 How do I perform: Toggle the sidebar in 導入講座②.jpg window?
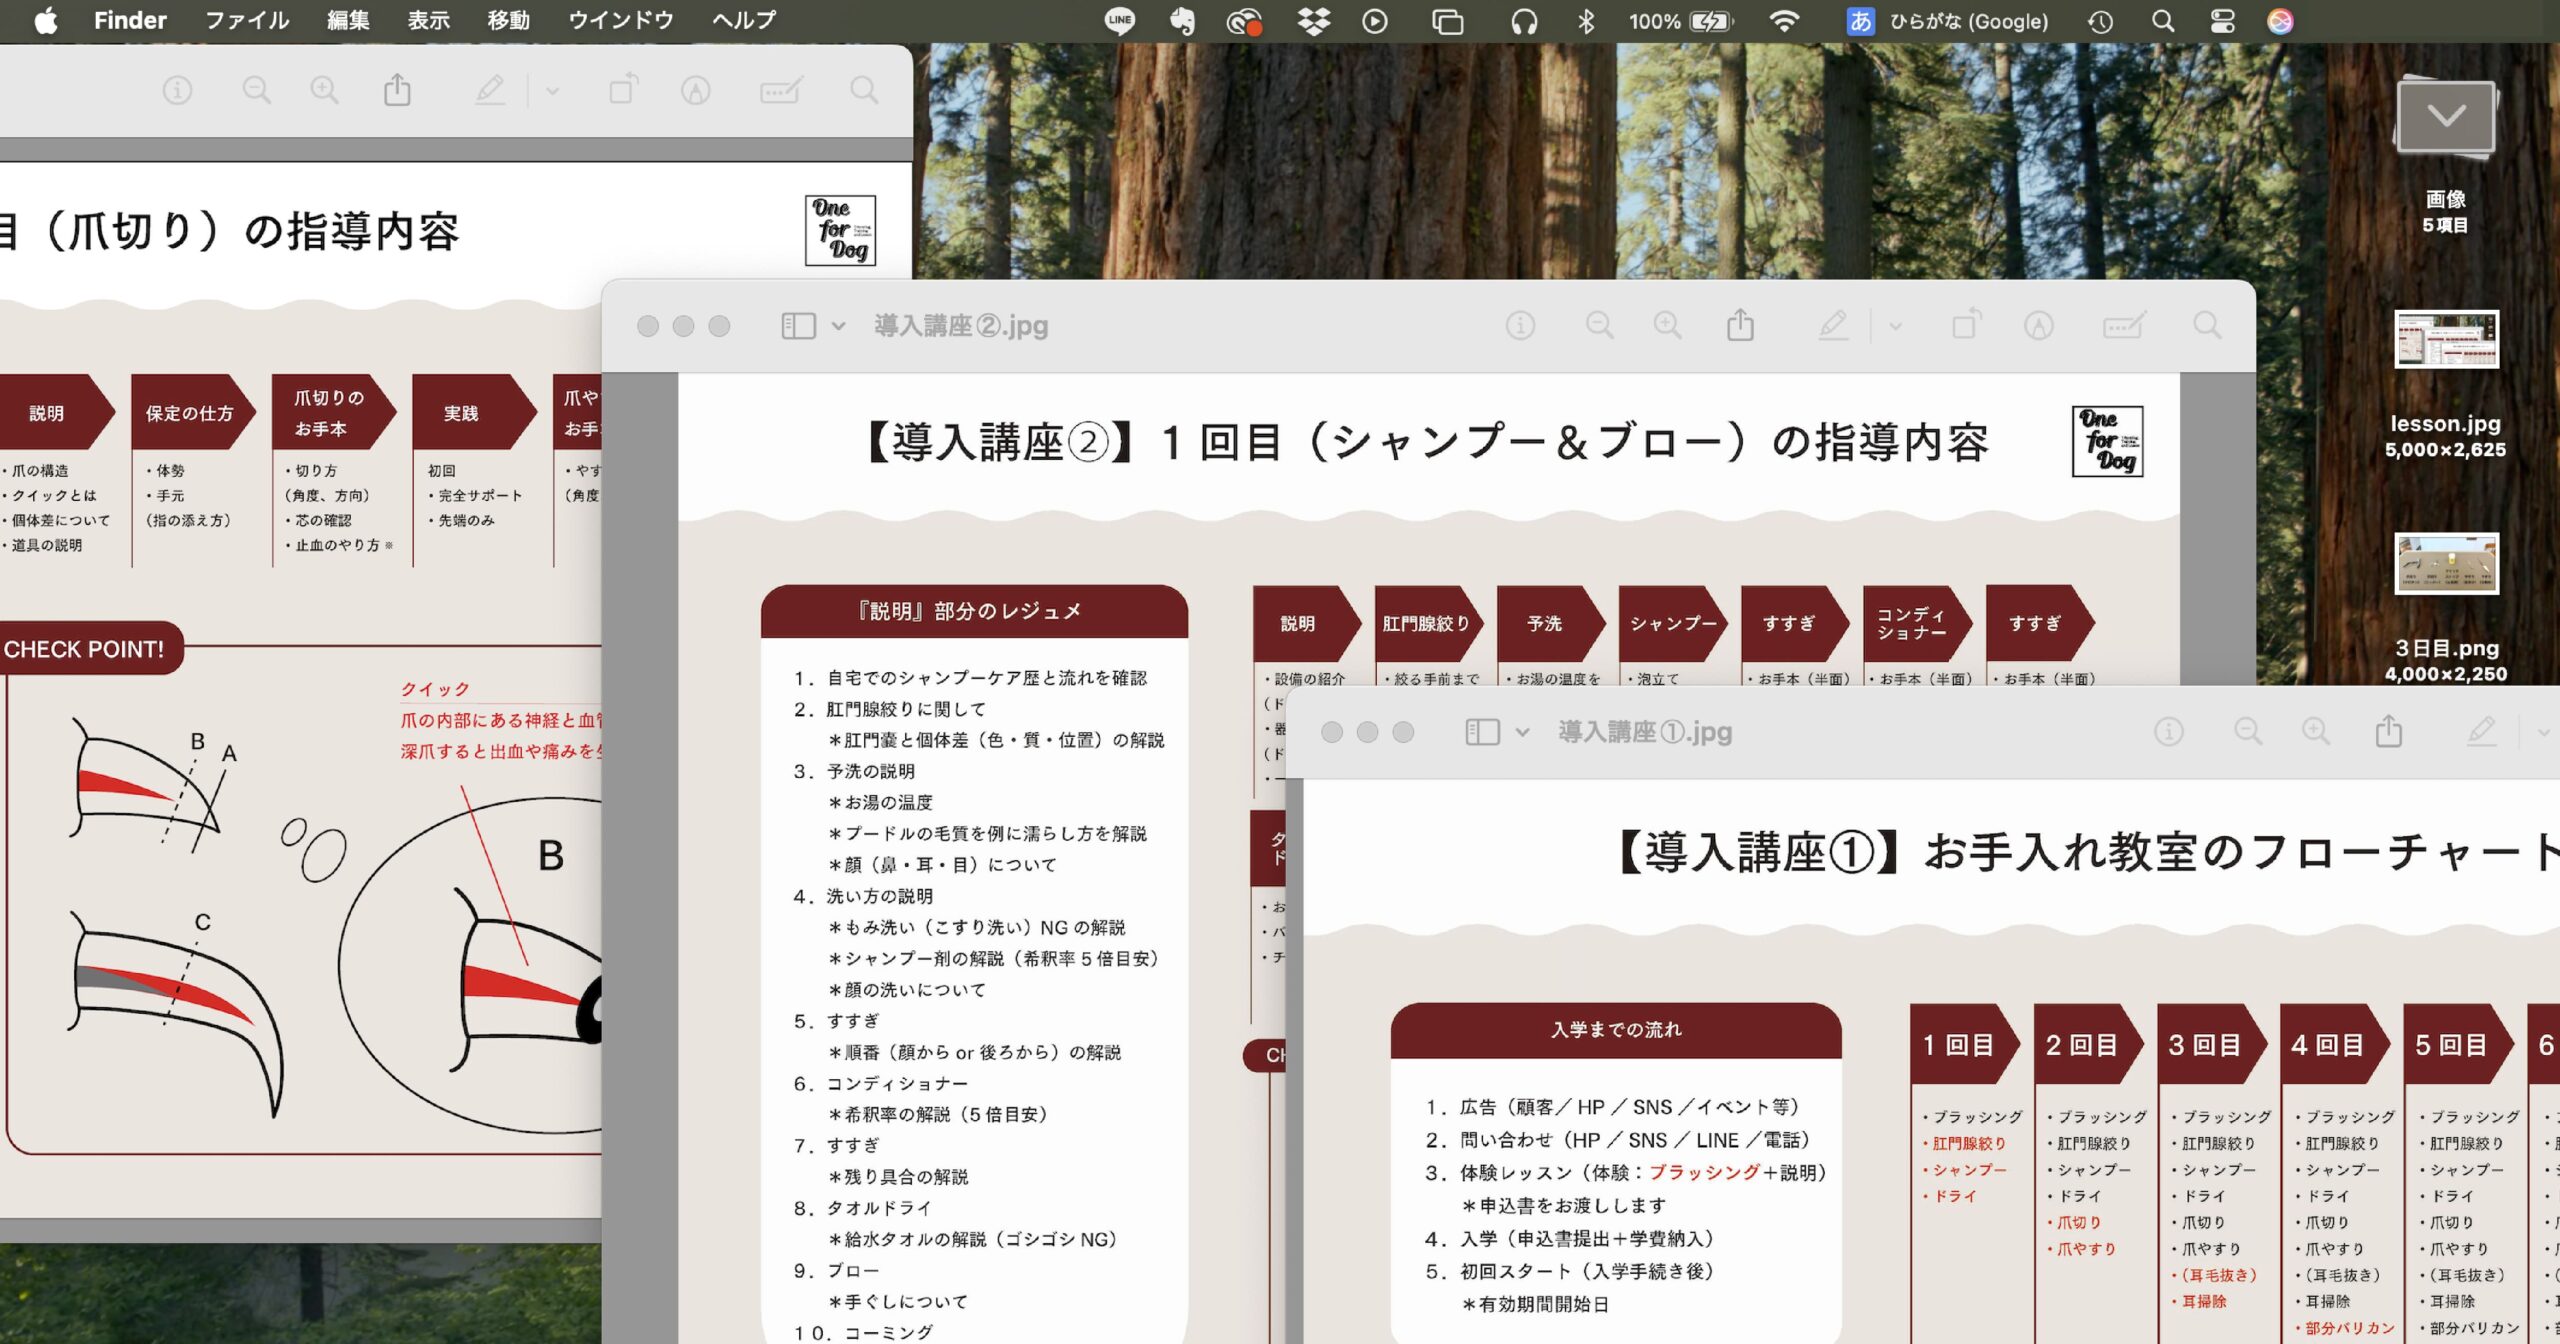798,326
